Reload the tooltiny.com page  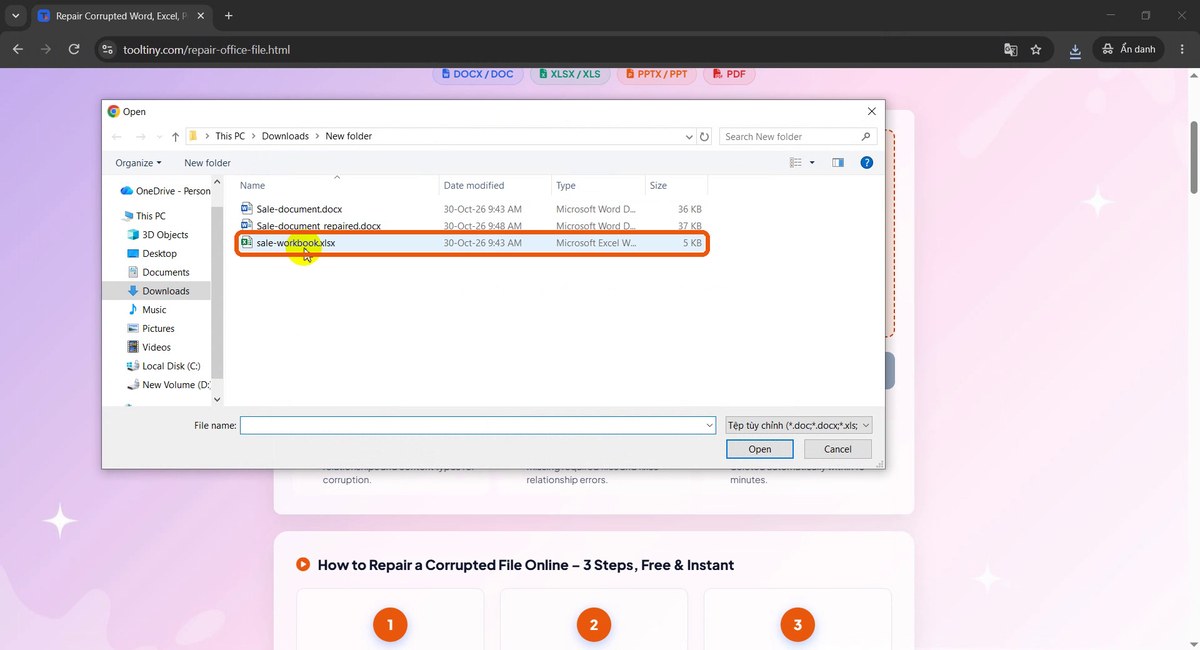[x=74, y=49]
